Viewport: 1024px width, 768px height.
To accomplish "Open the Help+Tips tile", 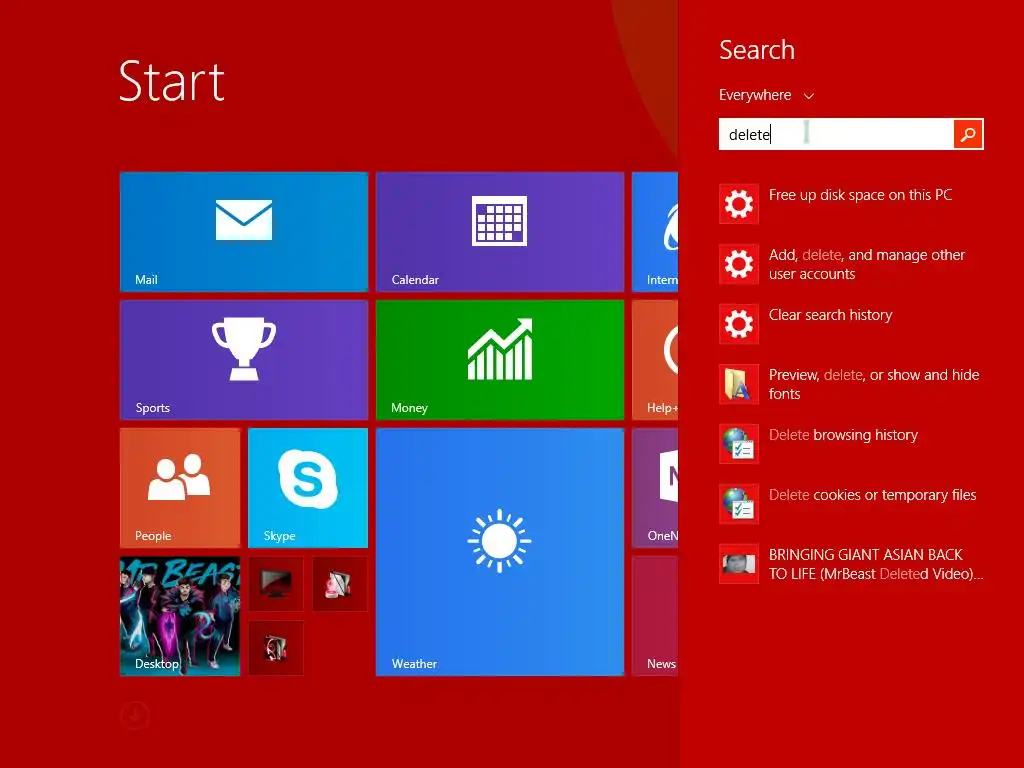I will click(655, 360).
